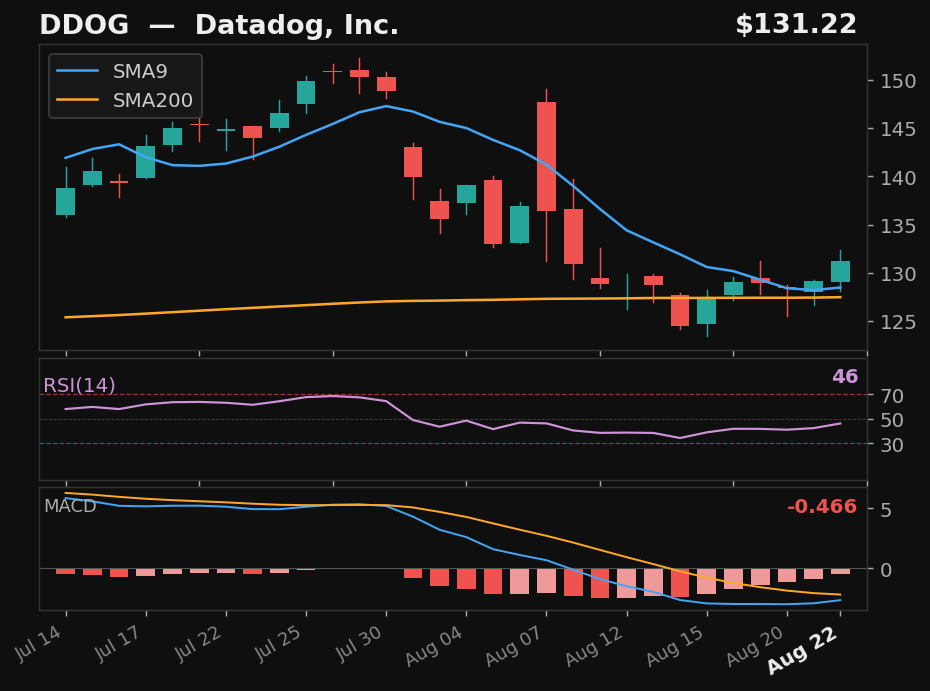This screenshot has width=930, height=691.
Task: Click the Jul 22 date label
Action: pos(198,643)
